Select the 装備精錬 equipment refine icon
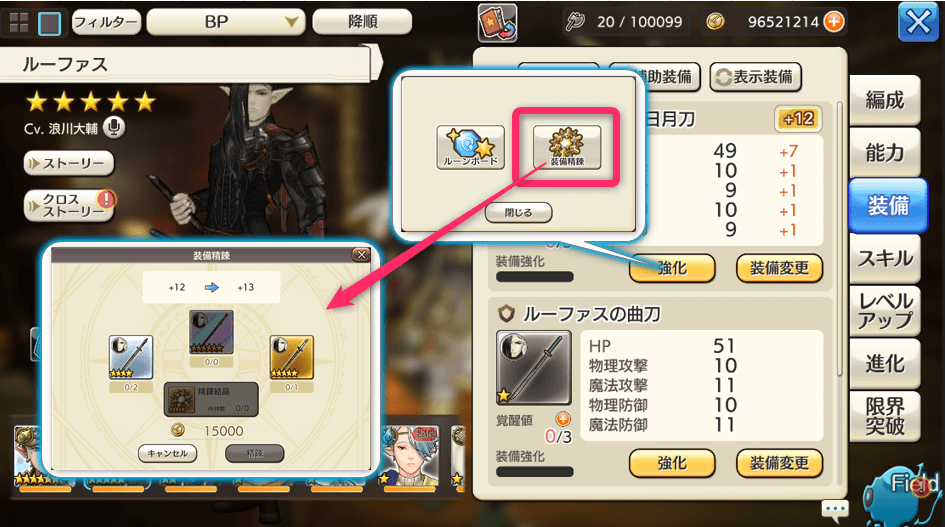Screen dimensions: 945x527 (x=567, y=147)
